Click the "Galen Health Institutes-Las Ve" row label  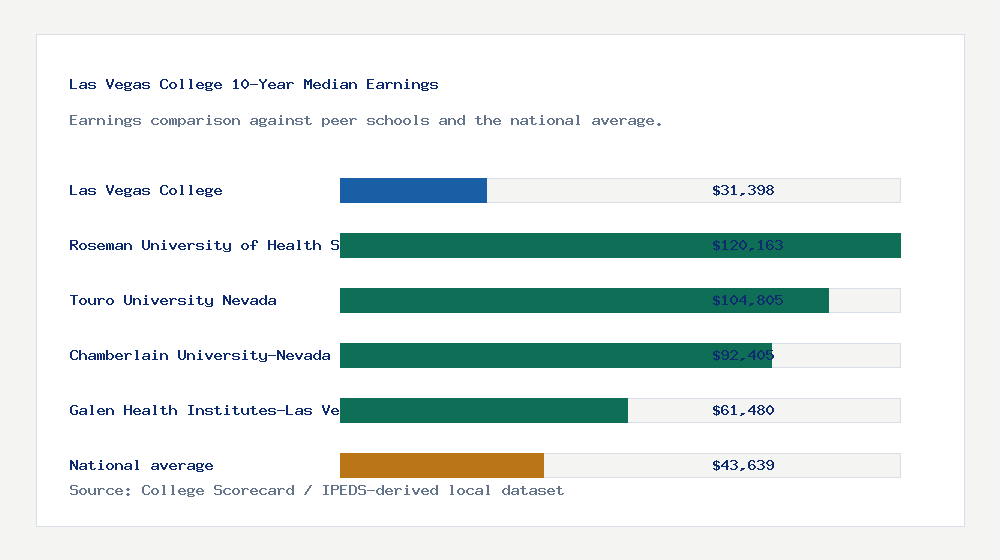point(204,410)
